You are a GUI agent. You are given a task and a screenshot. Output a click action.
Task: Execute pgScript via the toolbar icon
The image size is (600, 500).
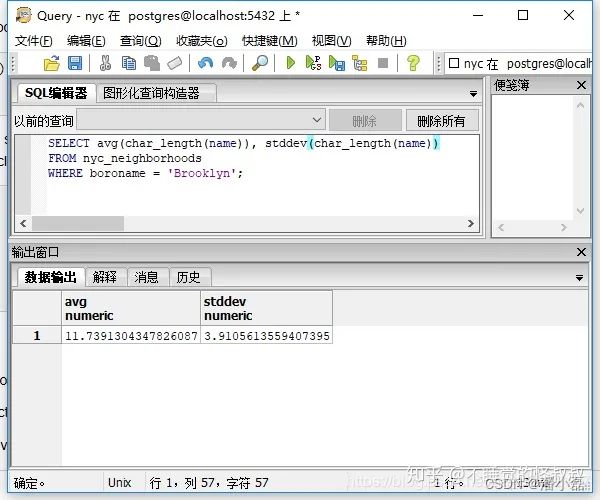[313, 63]
